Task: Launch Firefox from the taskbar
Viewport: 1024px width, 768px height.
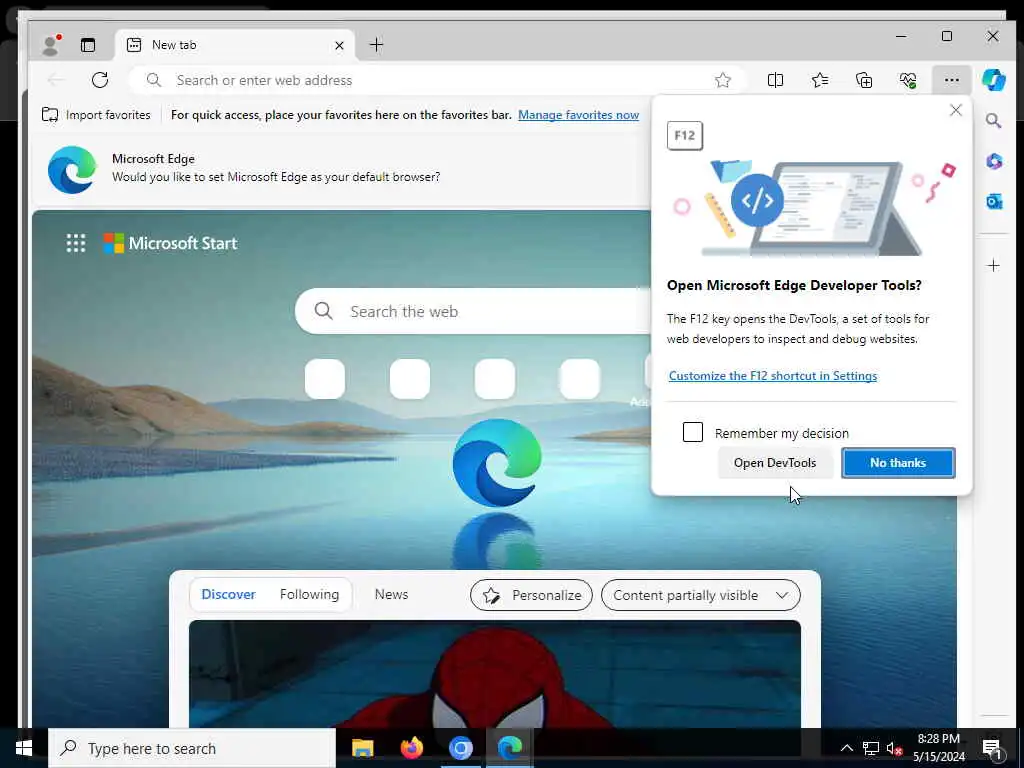Action: click(411, 748)
